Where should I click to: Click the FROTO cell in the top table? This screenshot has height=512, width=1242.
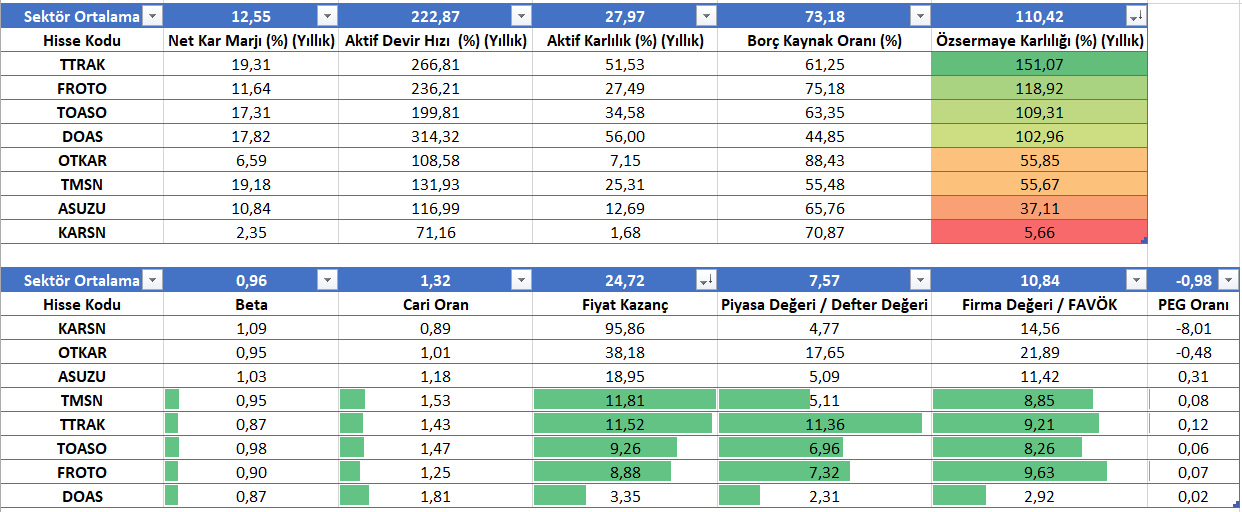pos(82,88)
